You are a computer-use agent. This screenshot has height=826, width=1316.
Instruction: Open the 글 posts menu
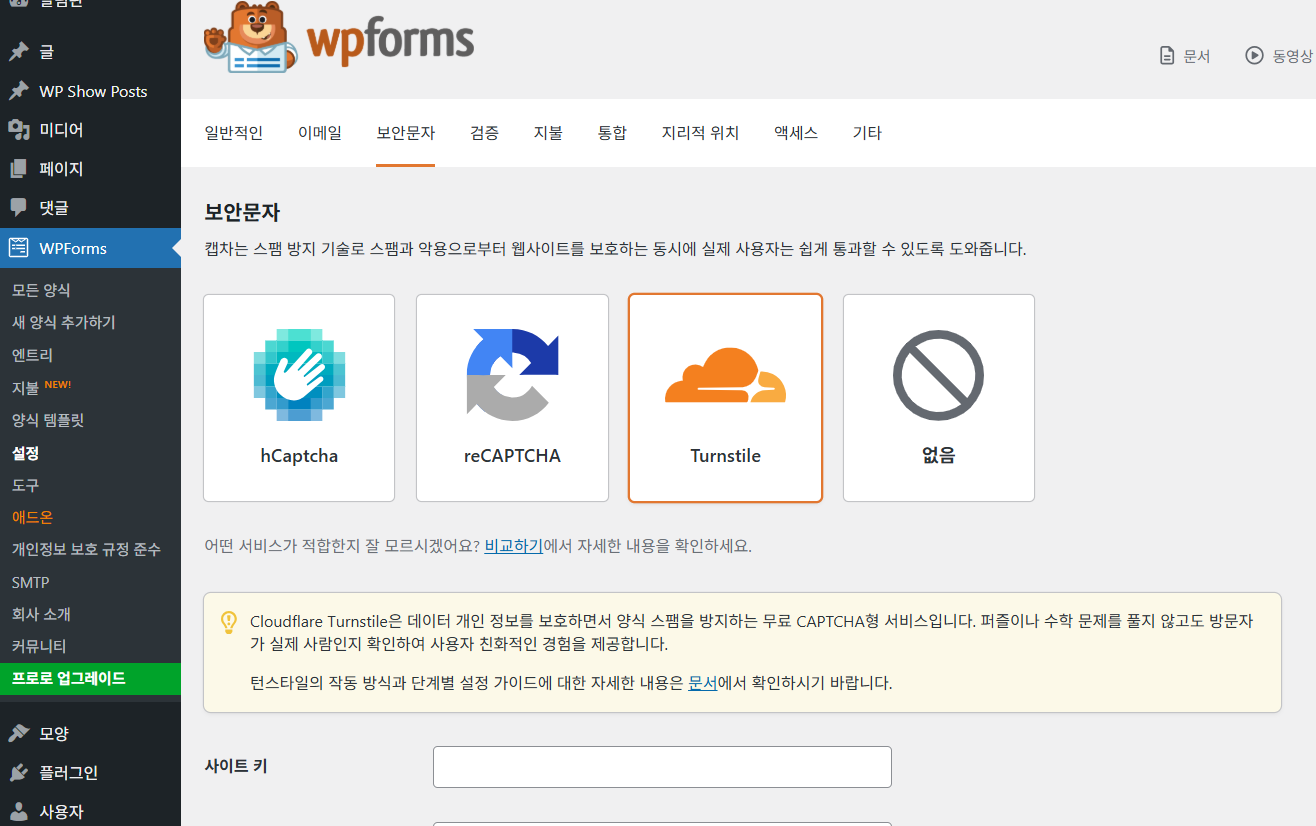point(90,52)
